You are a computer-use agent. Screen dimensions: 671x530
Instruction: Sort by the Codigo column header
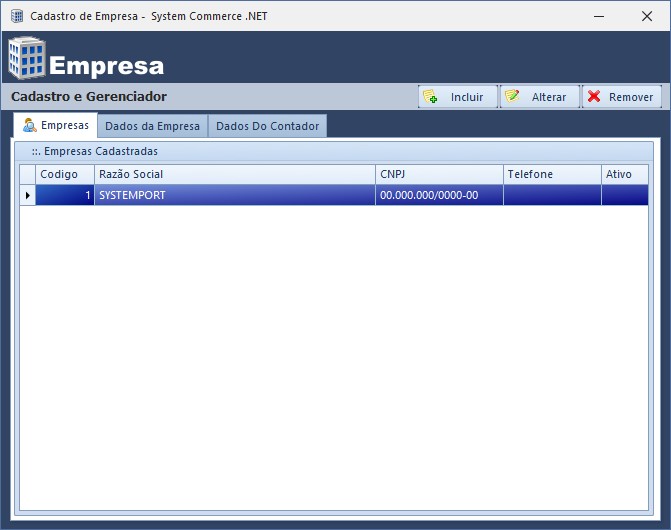click(65, 174)
